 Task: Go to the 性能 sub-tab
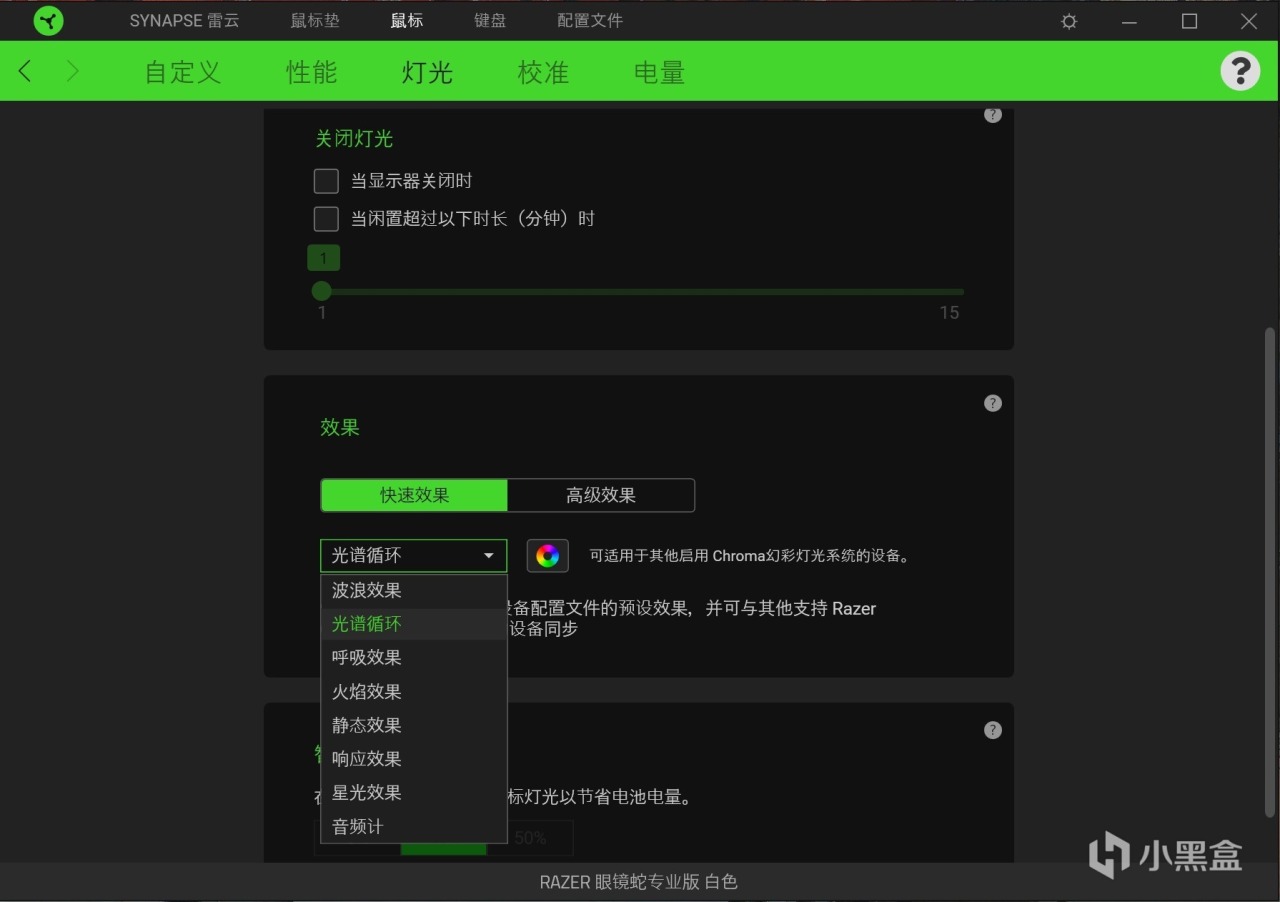(312, 72)
